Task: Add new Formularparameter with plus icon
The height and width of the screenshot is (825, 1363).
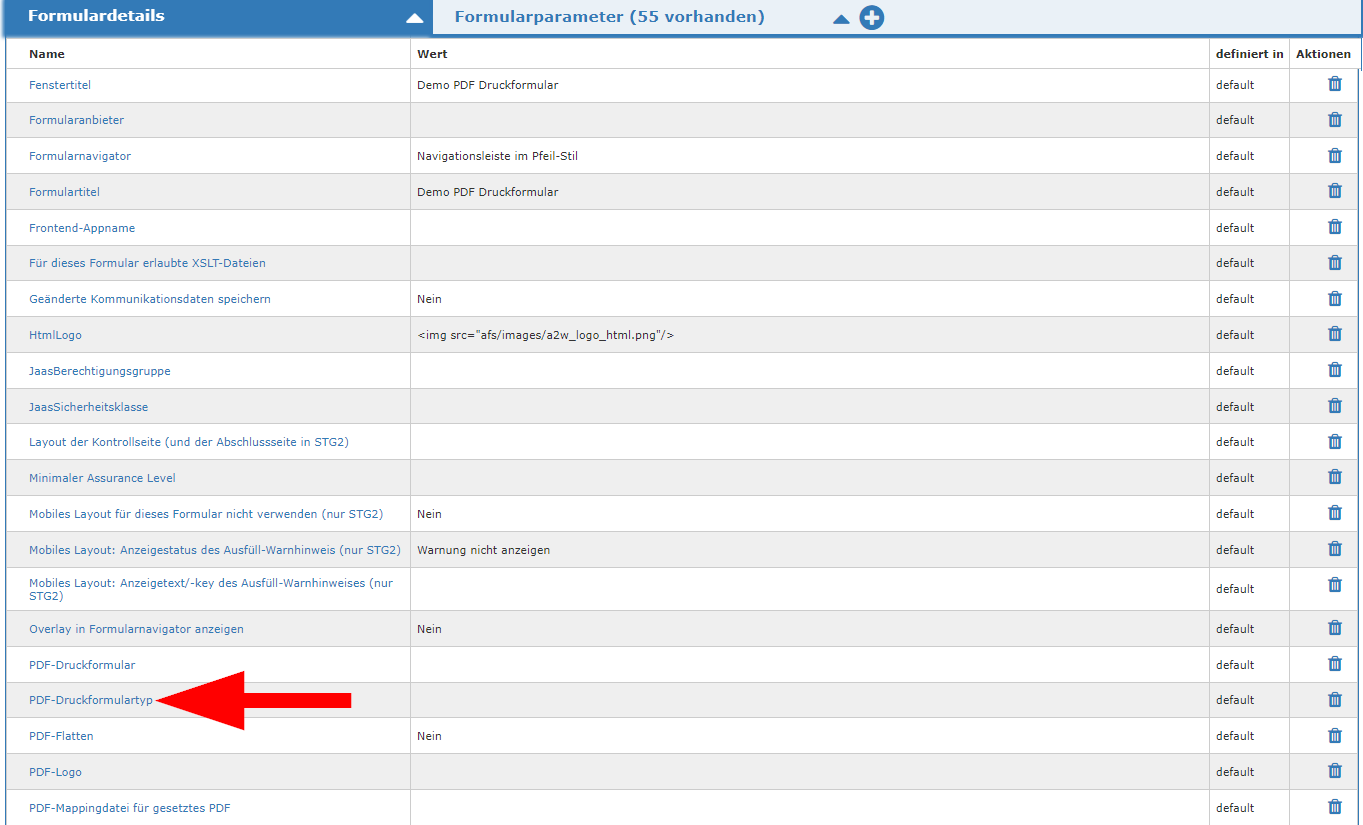Action: point(872,18)
